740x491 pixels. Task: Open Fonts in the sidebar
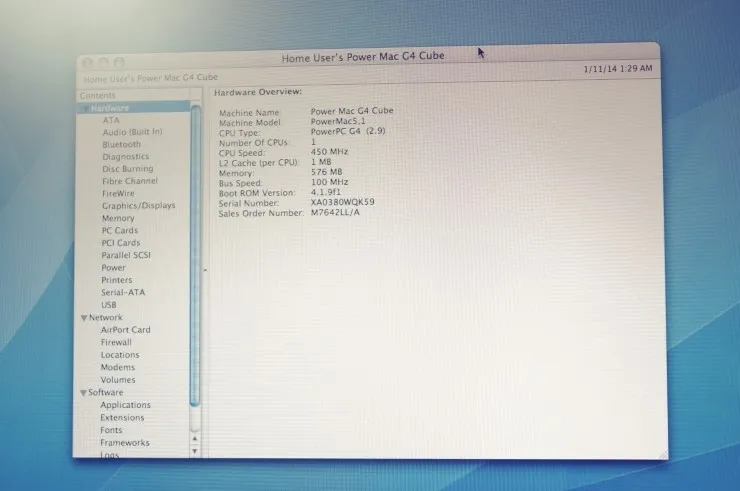111,430
